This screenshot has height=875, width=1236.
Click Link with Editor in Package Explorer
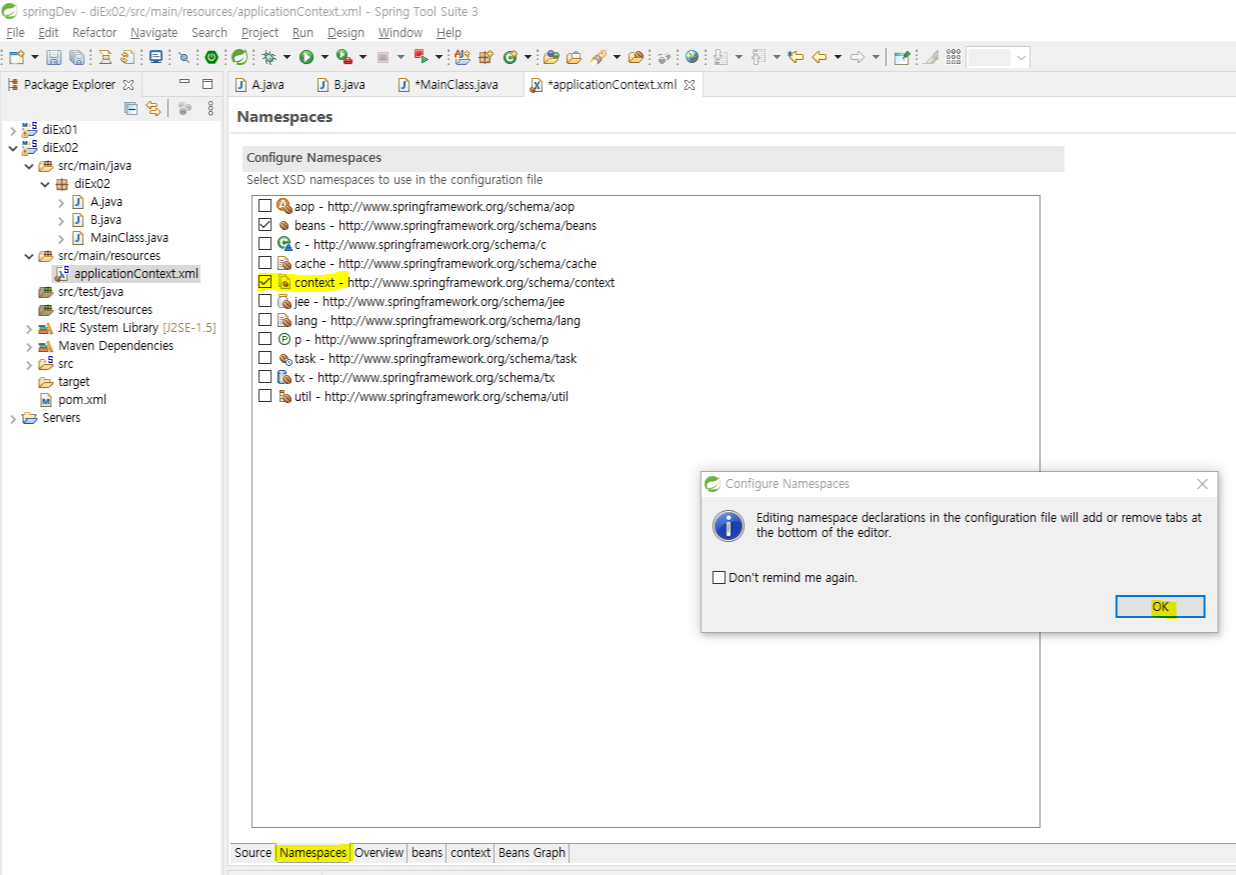(153, 108)
